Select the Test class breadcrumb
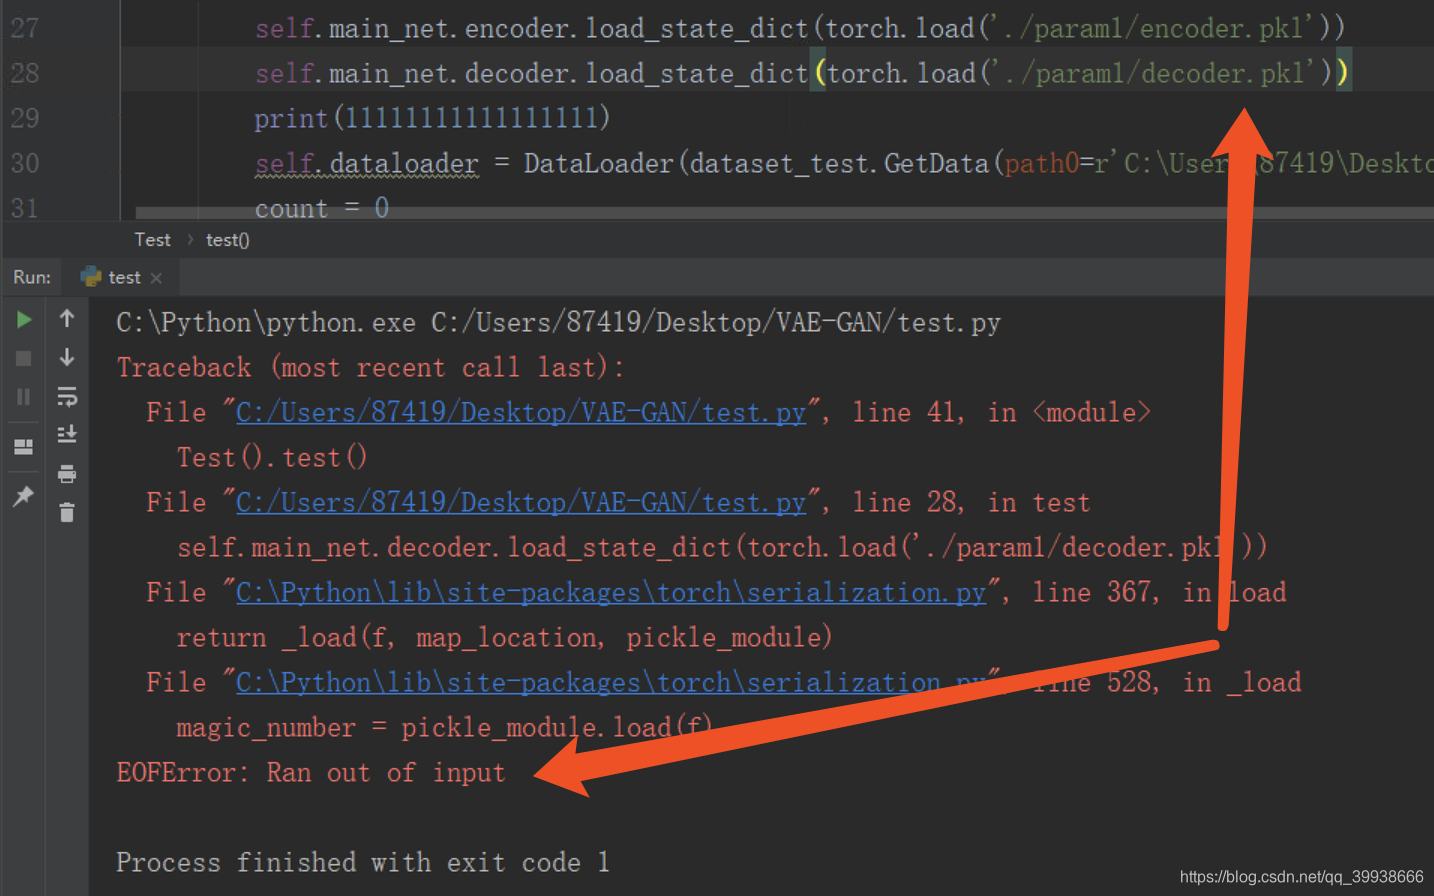This screenshot has width=1434, height=896. [152, 240]
